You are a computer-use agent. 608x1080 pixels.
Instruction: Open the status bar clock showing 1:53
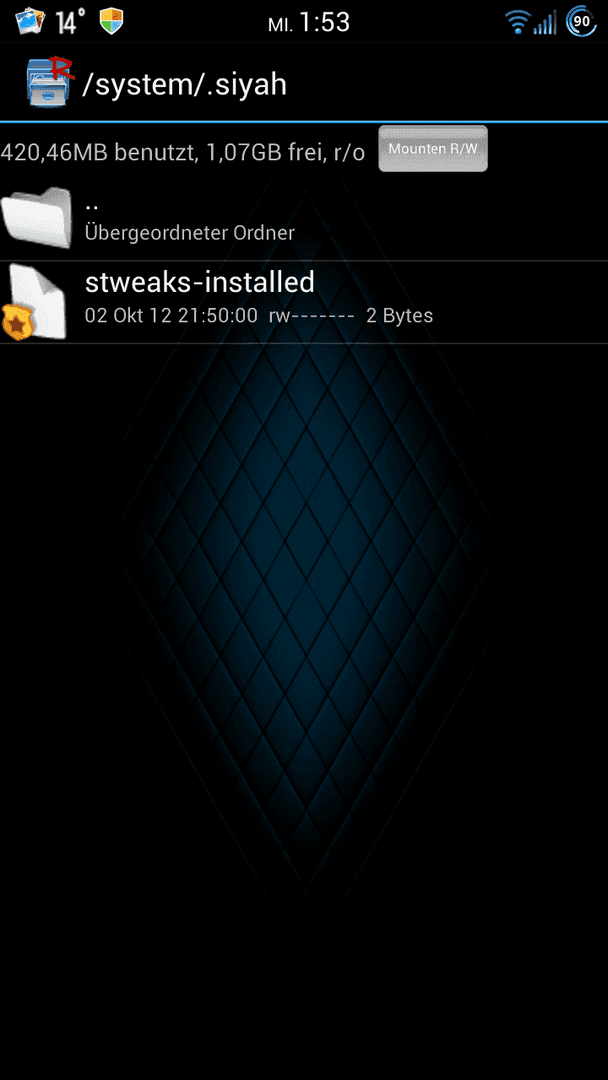pos(324,22)
